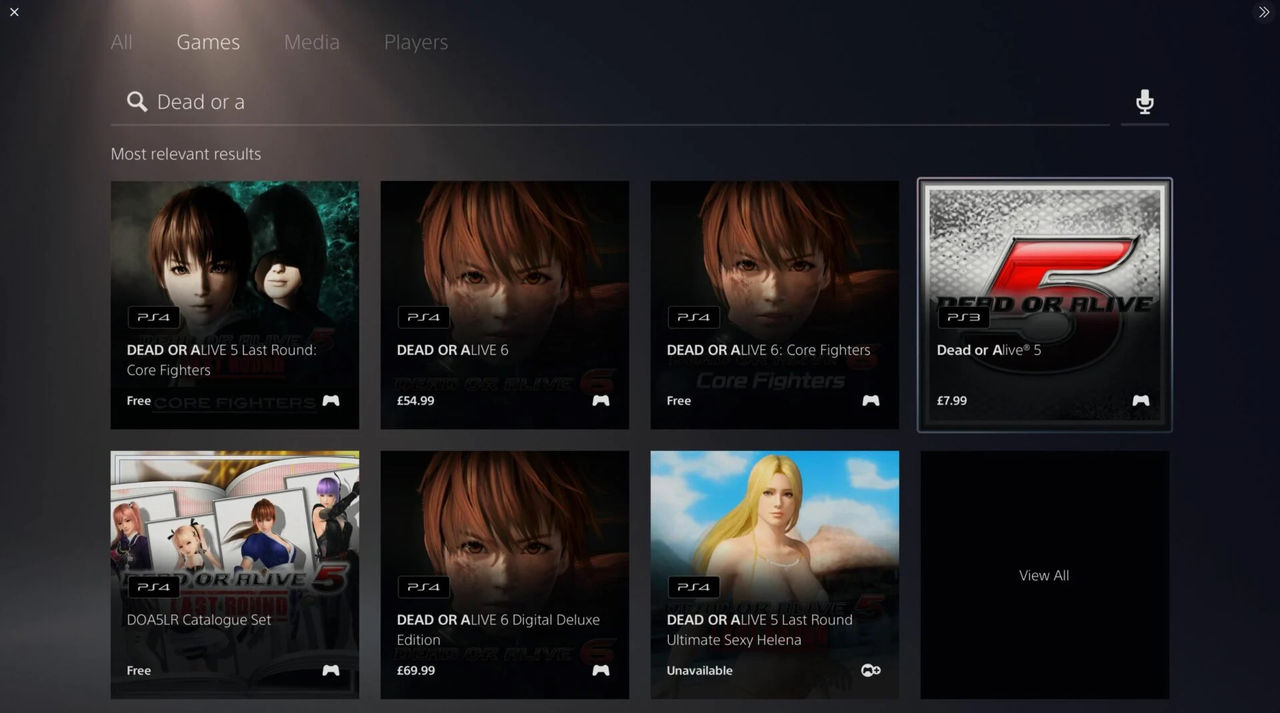Image resolution: width=1280 pixels, height=713 pixels.
Task: Click the search magnifier icon
Action: (x=135, y=100)
